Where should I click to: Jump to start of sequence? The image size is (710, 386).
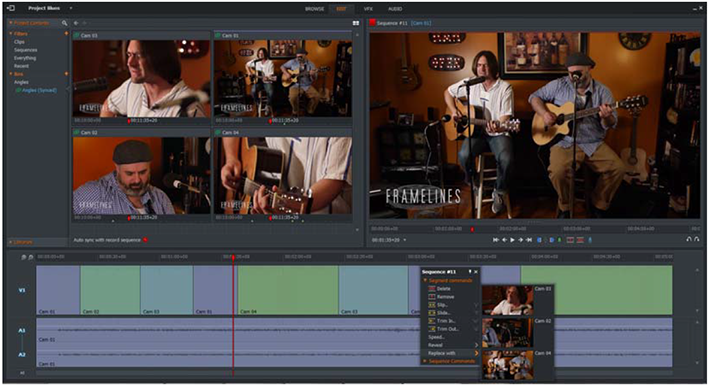(496, 240)
